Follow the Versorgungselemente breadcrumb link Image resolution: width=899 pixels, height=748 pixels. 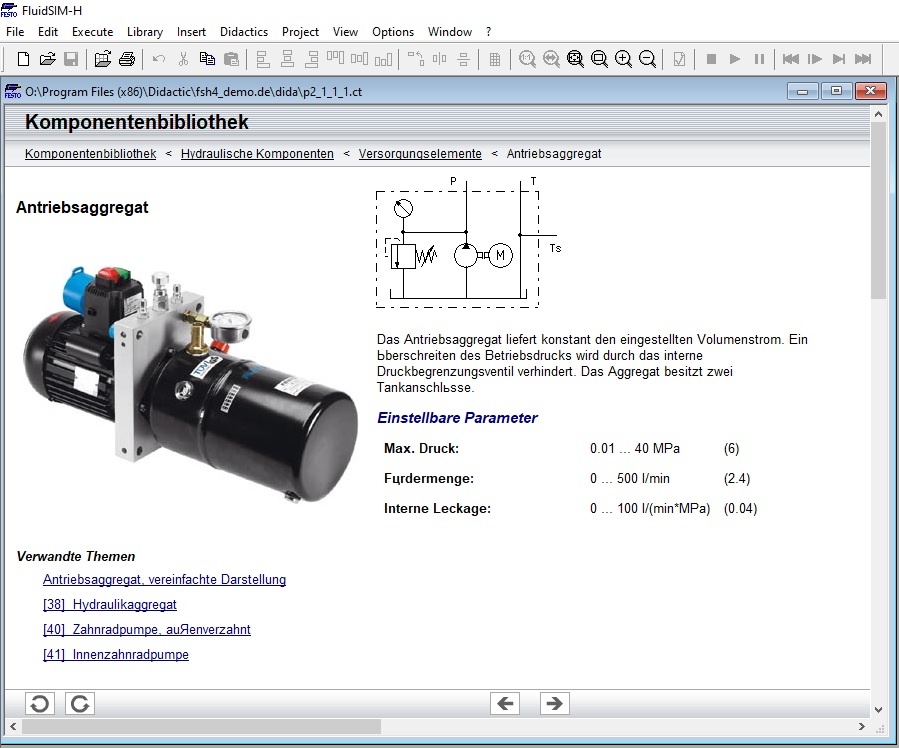(420, 154)
